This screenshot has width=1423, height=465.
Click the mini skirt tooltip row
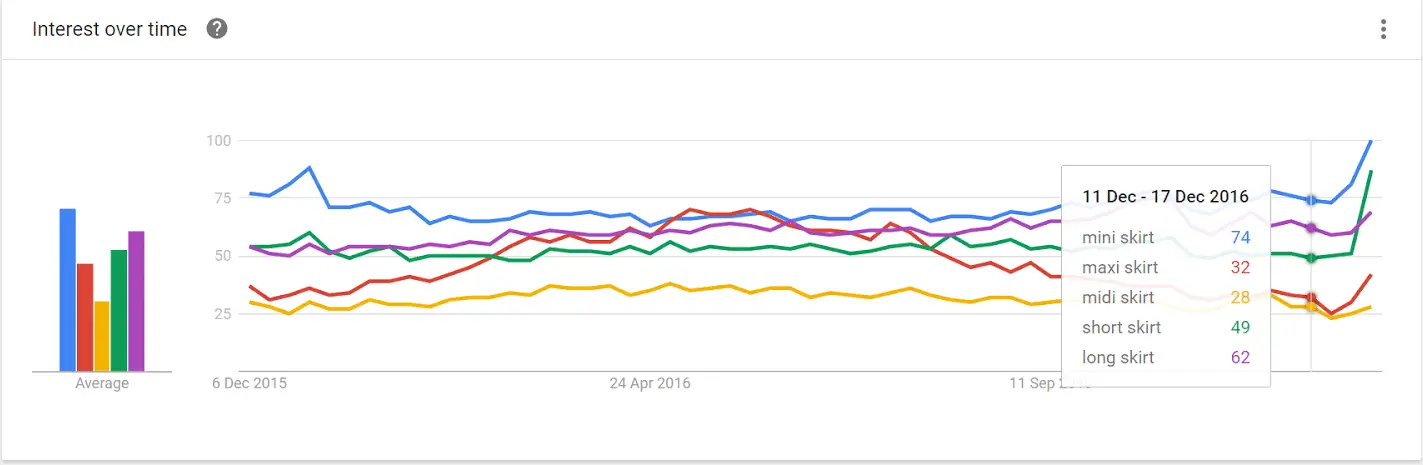[x=1165, y=237]
